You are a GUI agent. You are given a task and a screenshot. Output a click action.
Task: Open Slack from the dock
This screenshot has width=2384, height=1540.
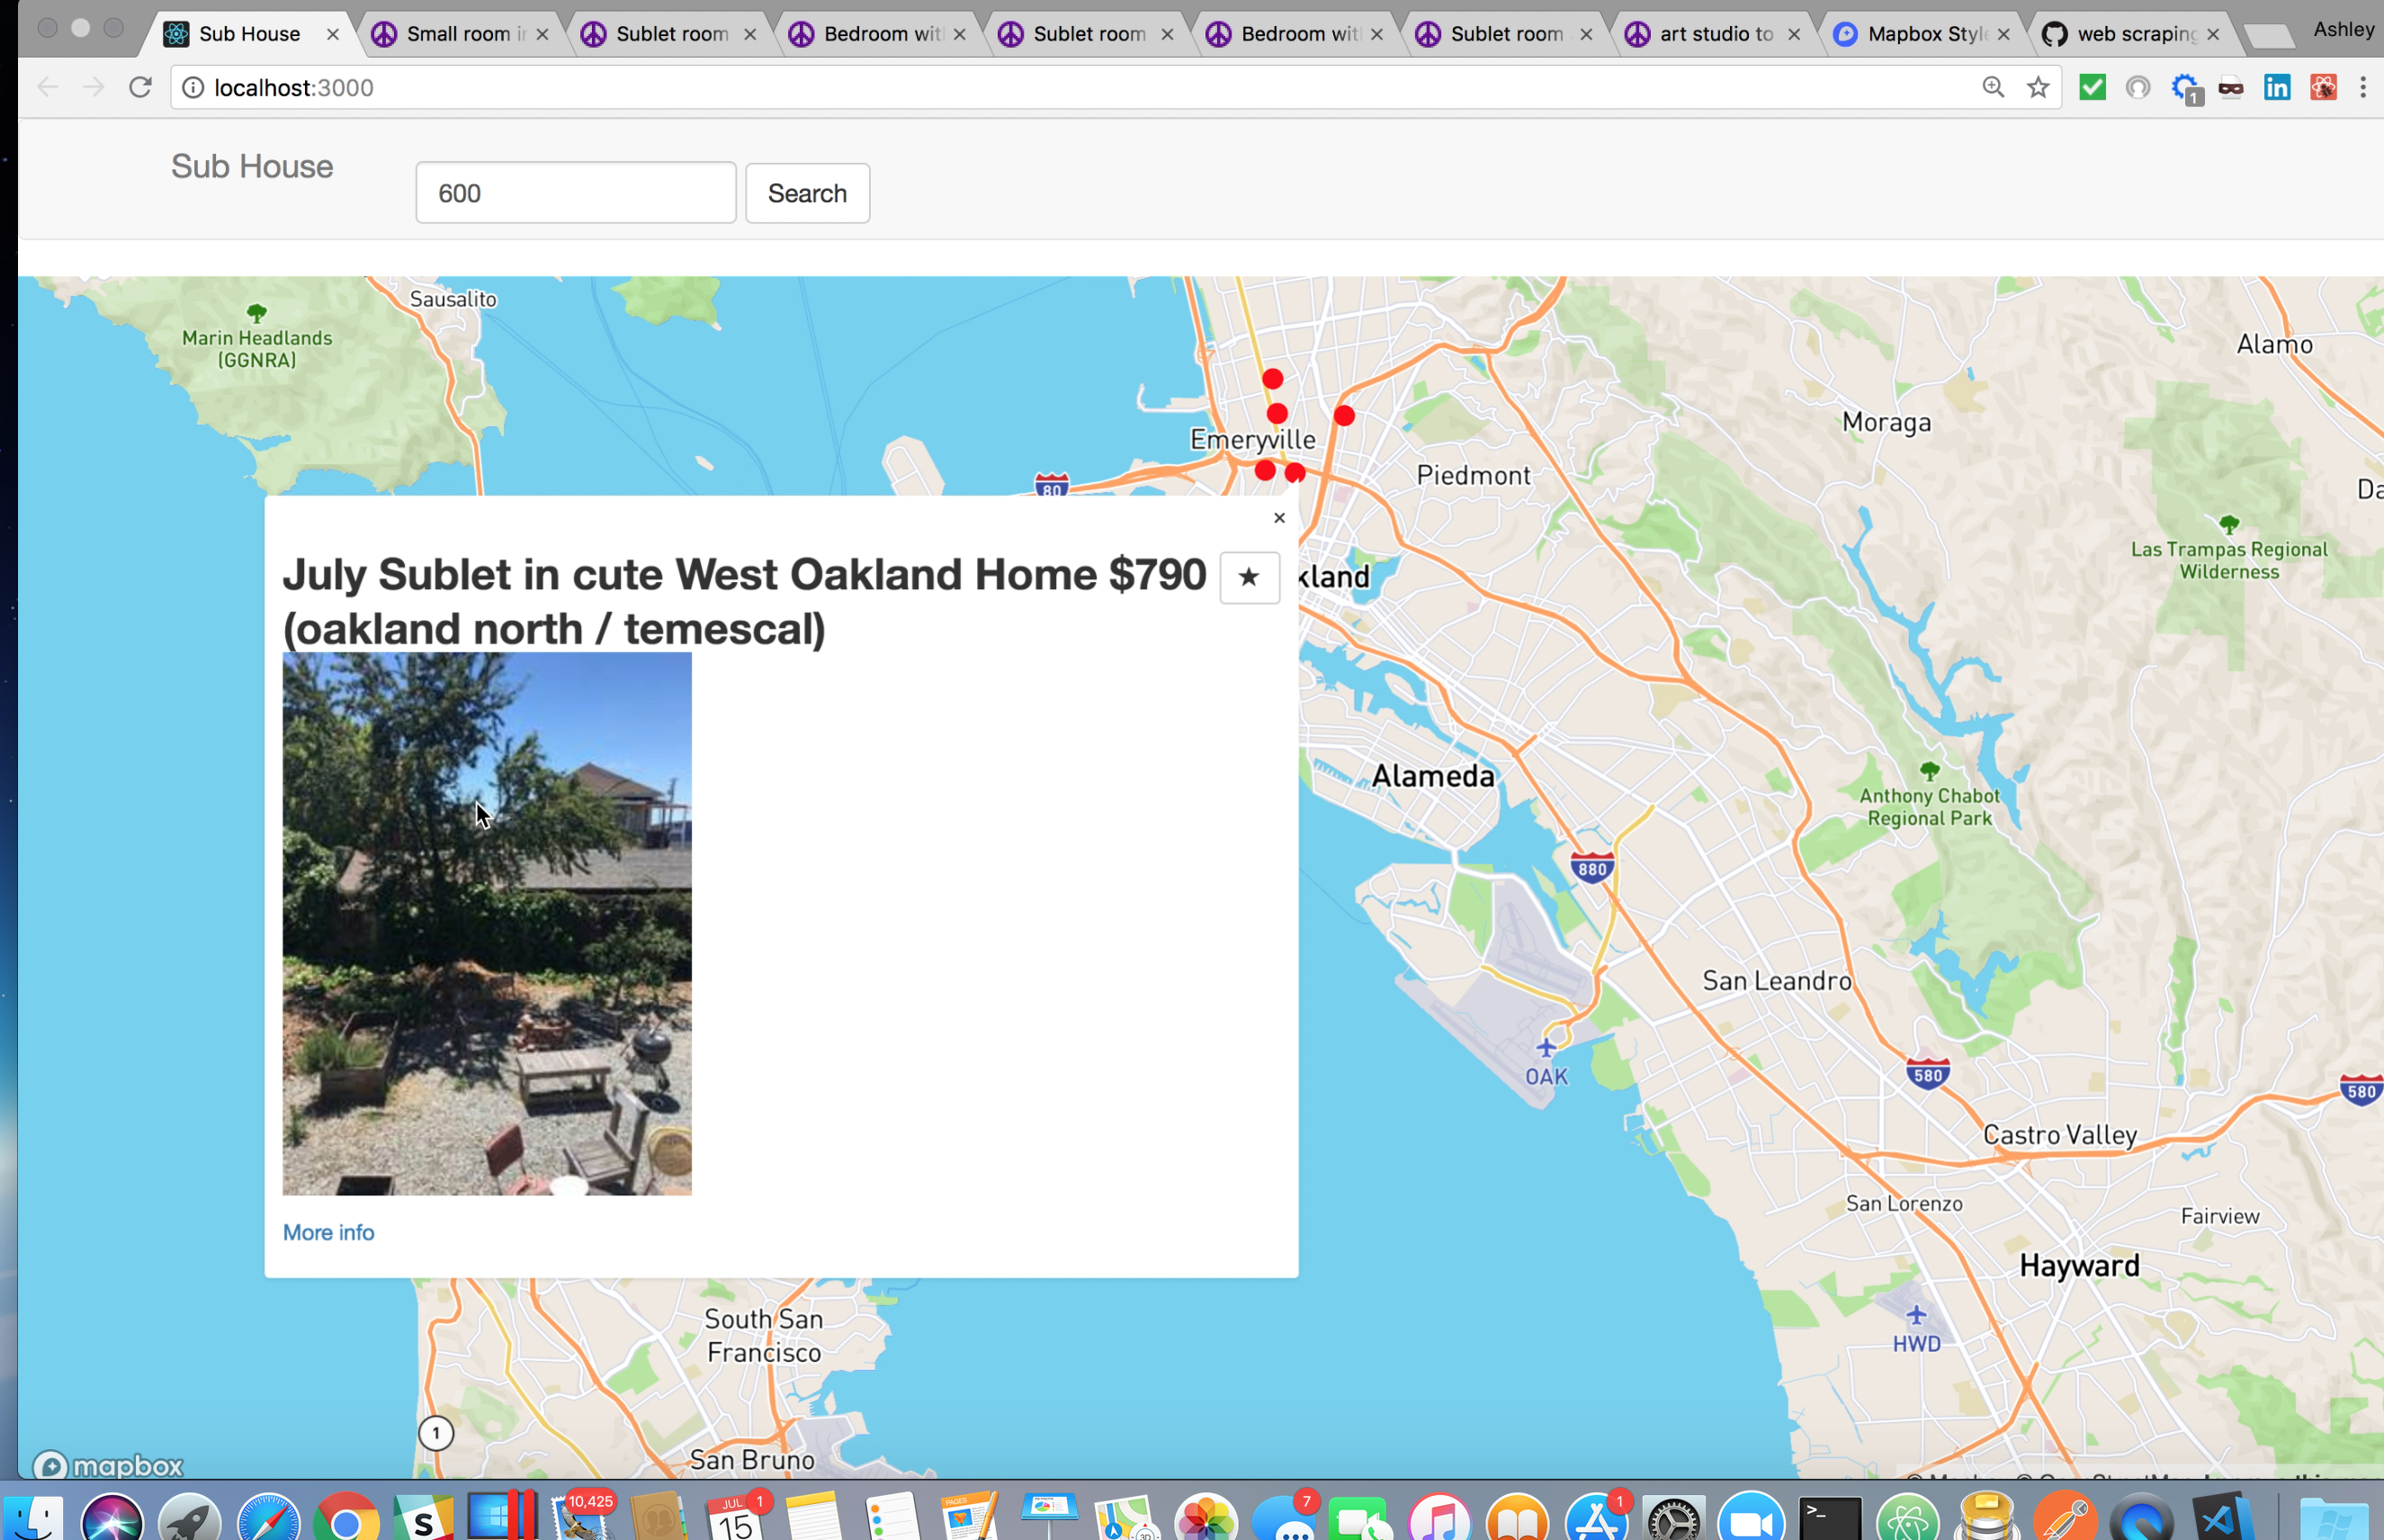pyautogui.click(x=424, y=1518)
